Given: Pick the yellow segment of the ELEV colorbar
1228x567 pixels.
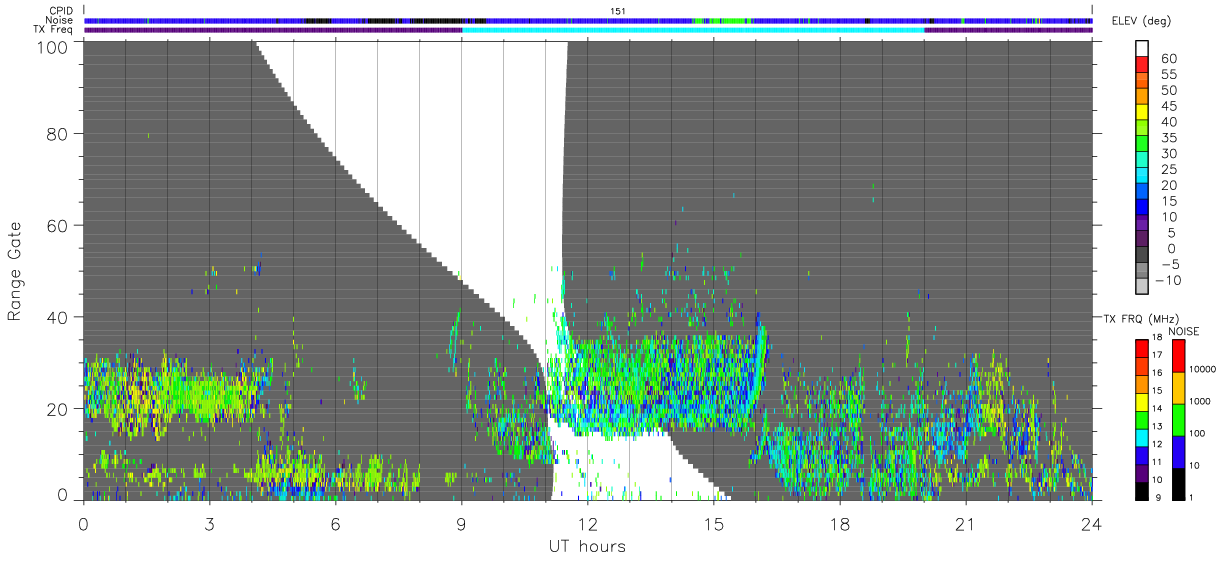Looking at the screenshot, I should coord(1142,114).
